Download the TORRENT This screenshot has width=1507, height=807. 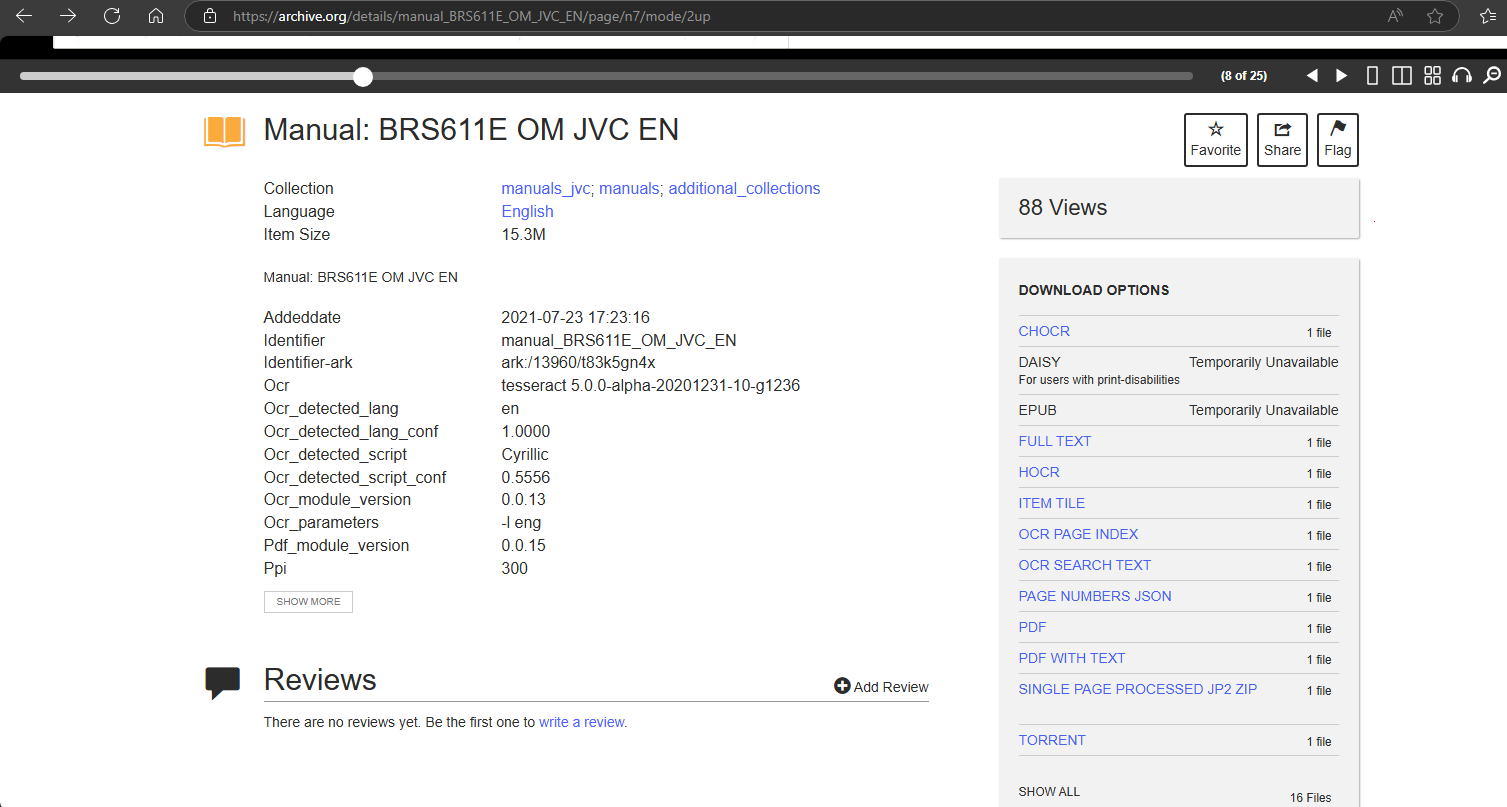pyautogui.click(x=1052, y=740)
